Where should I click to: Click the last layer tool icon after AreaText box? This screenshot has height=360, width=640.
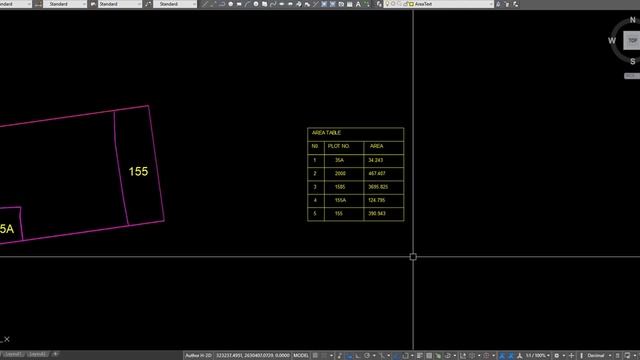(516, 4)
